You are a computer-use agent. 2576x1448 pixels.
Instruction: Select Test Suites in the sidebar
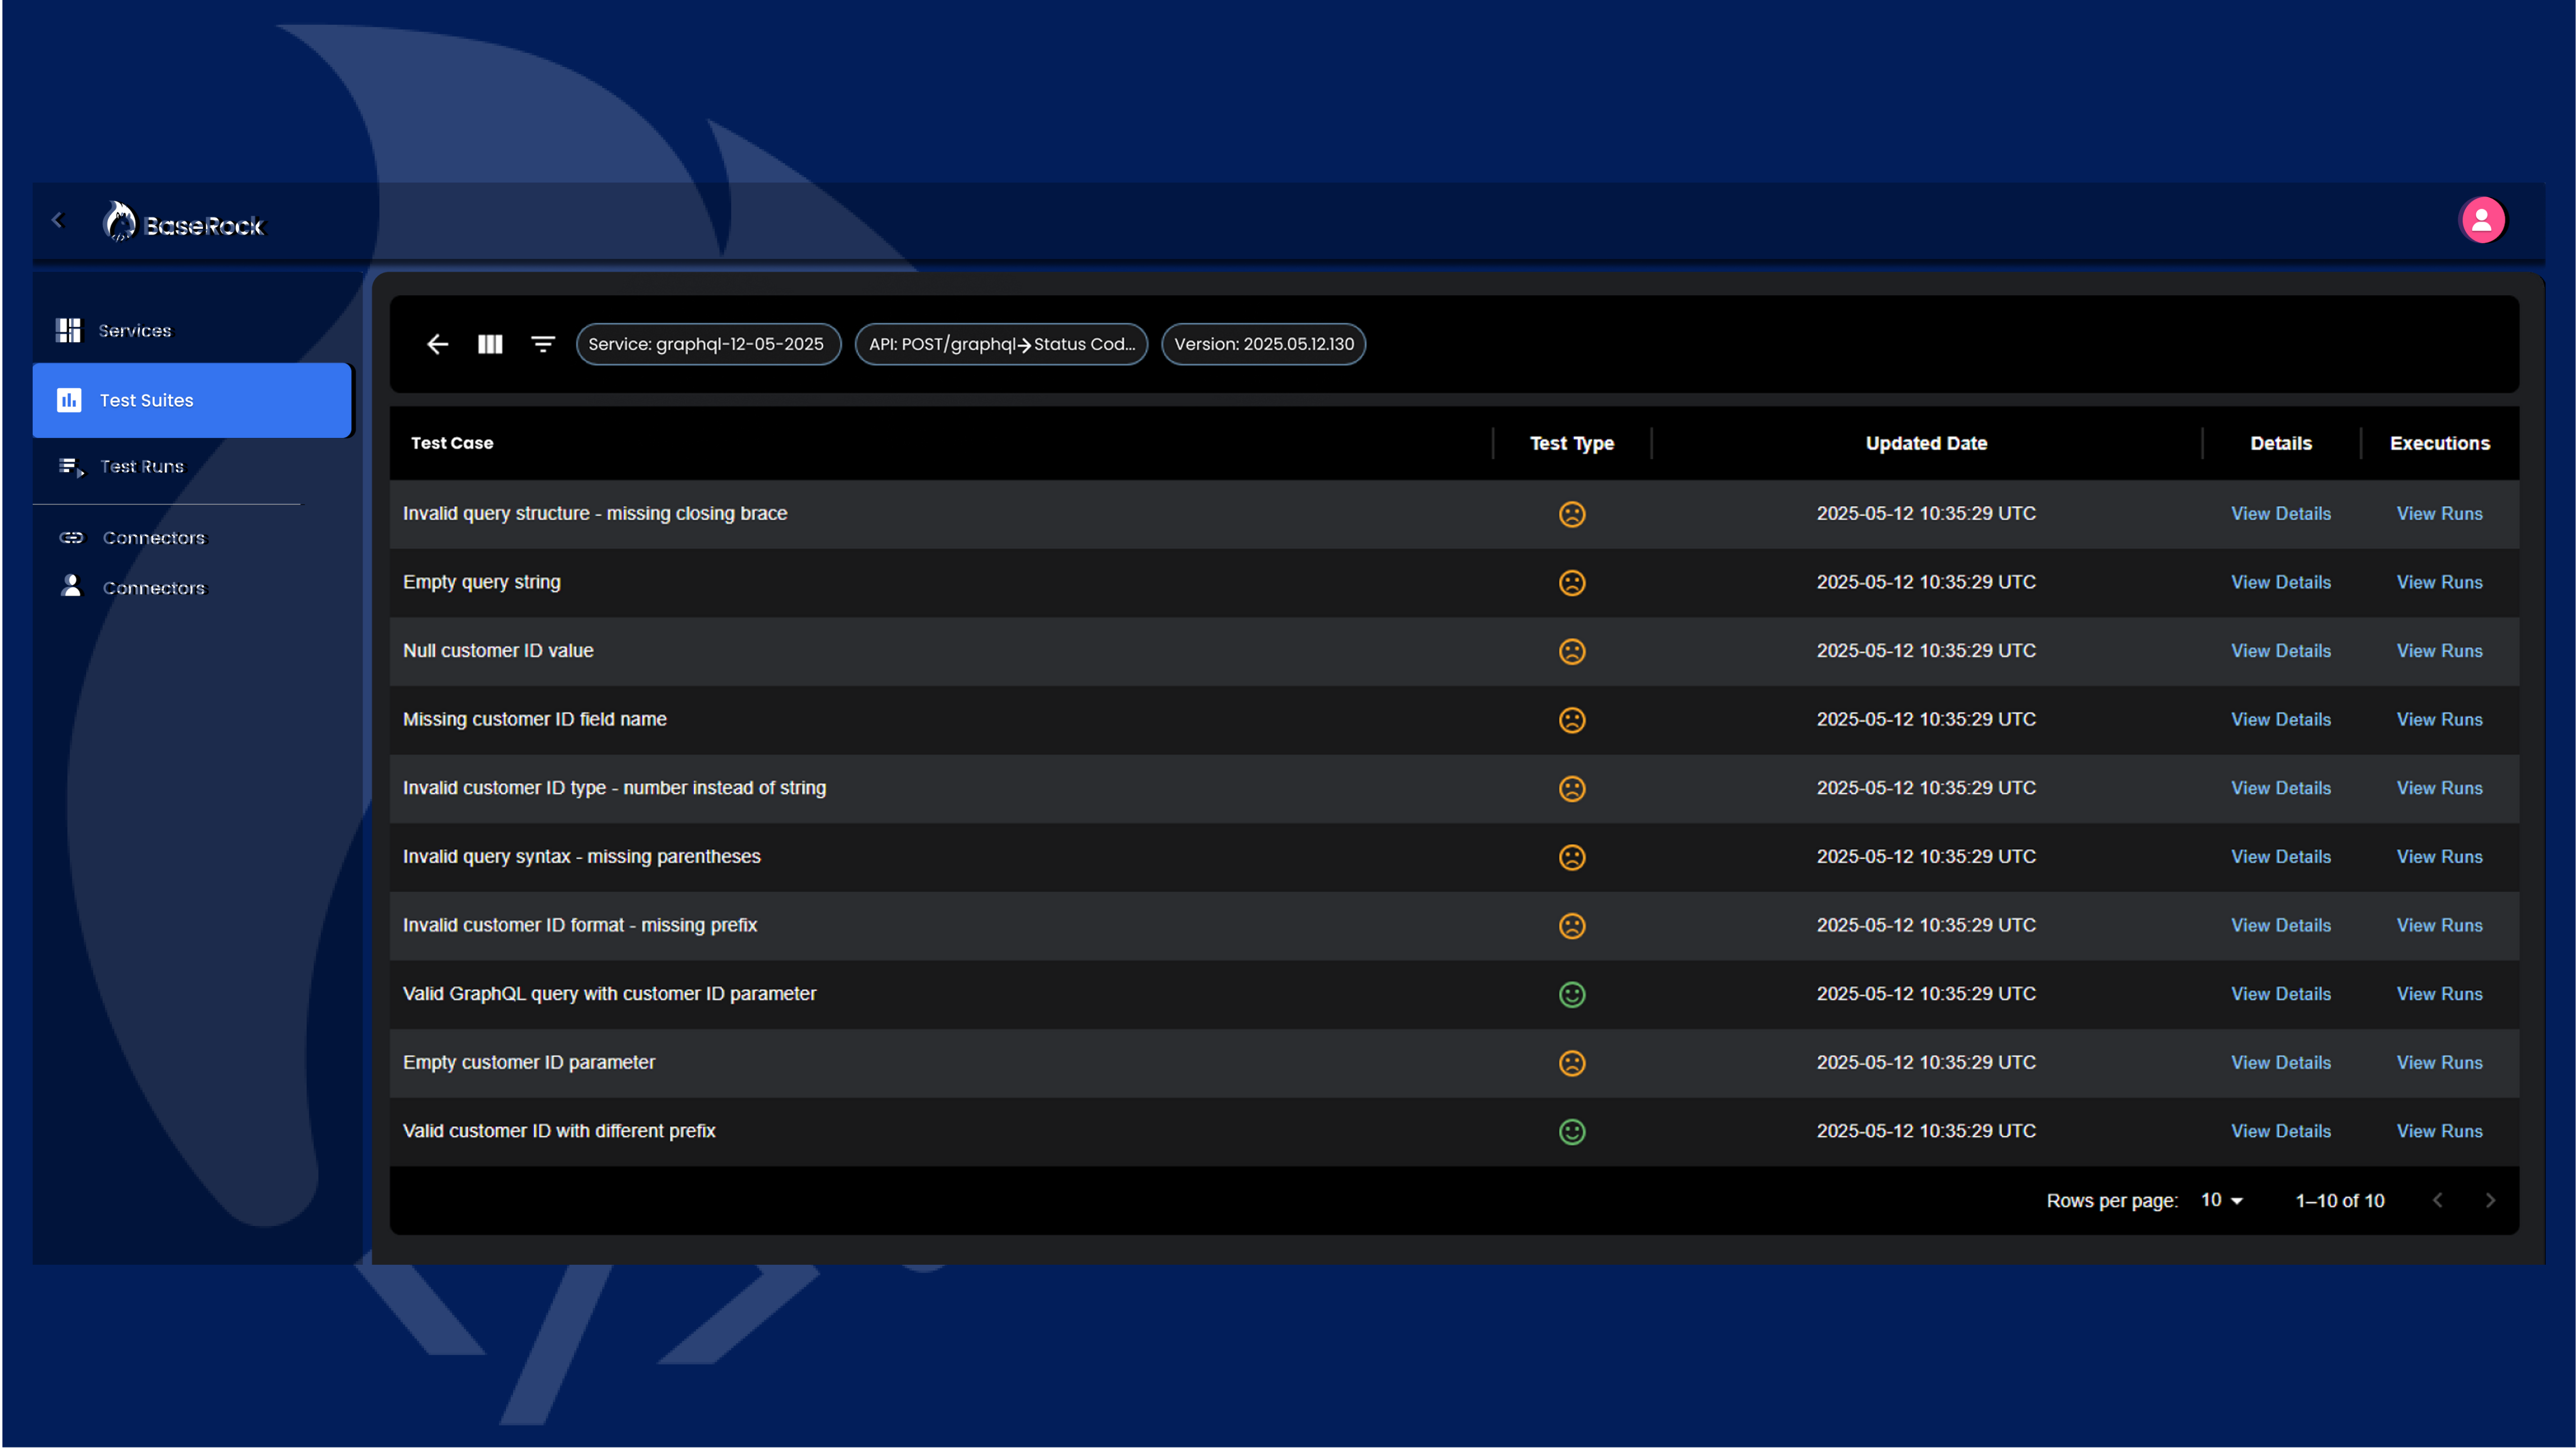pos(192,400)
